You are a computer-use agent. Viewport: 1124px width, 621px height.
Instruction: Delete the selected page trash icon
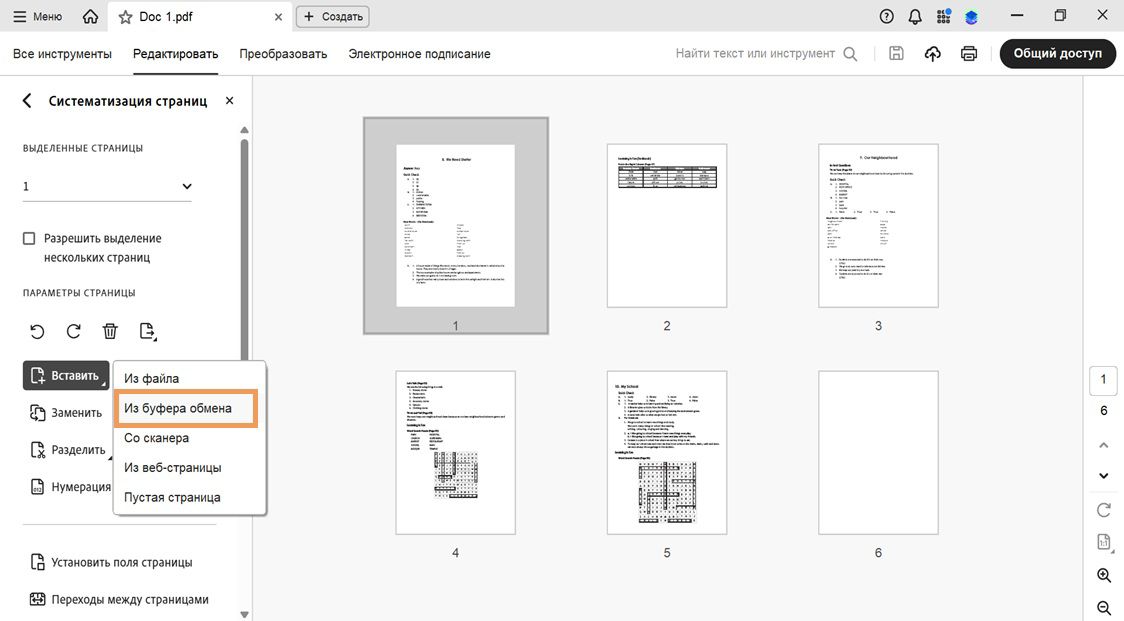[x=110, y=331]
